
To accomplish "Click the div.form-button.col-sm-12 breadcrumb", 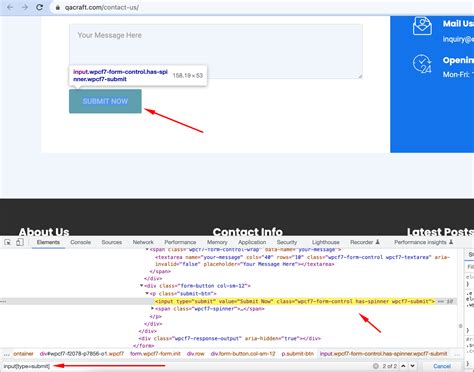I will 243,354.
